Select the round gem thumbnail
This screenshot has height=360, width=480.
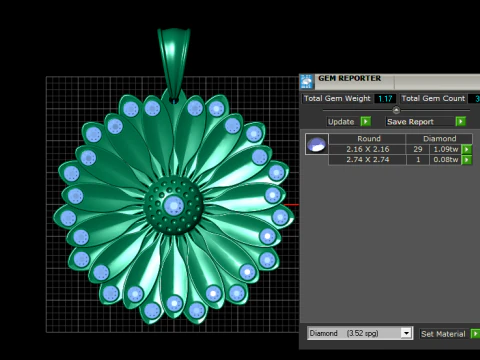[x=317, y=144]
